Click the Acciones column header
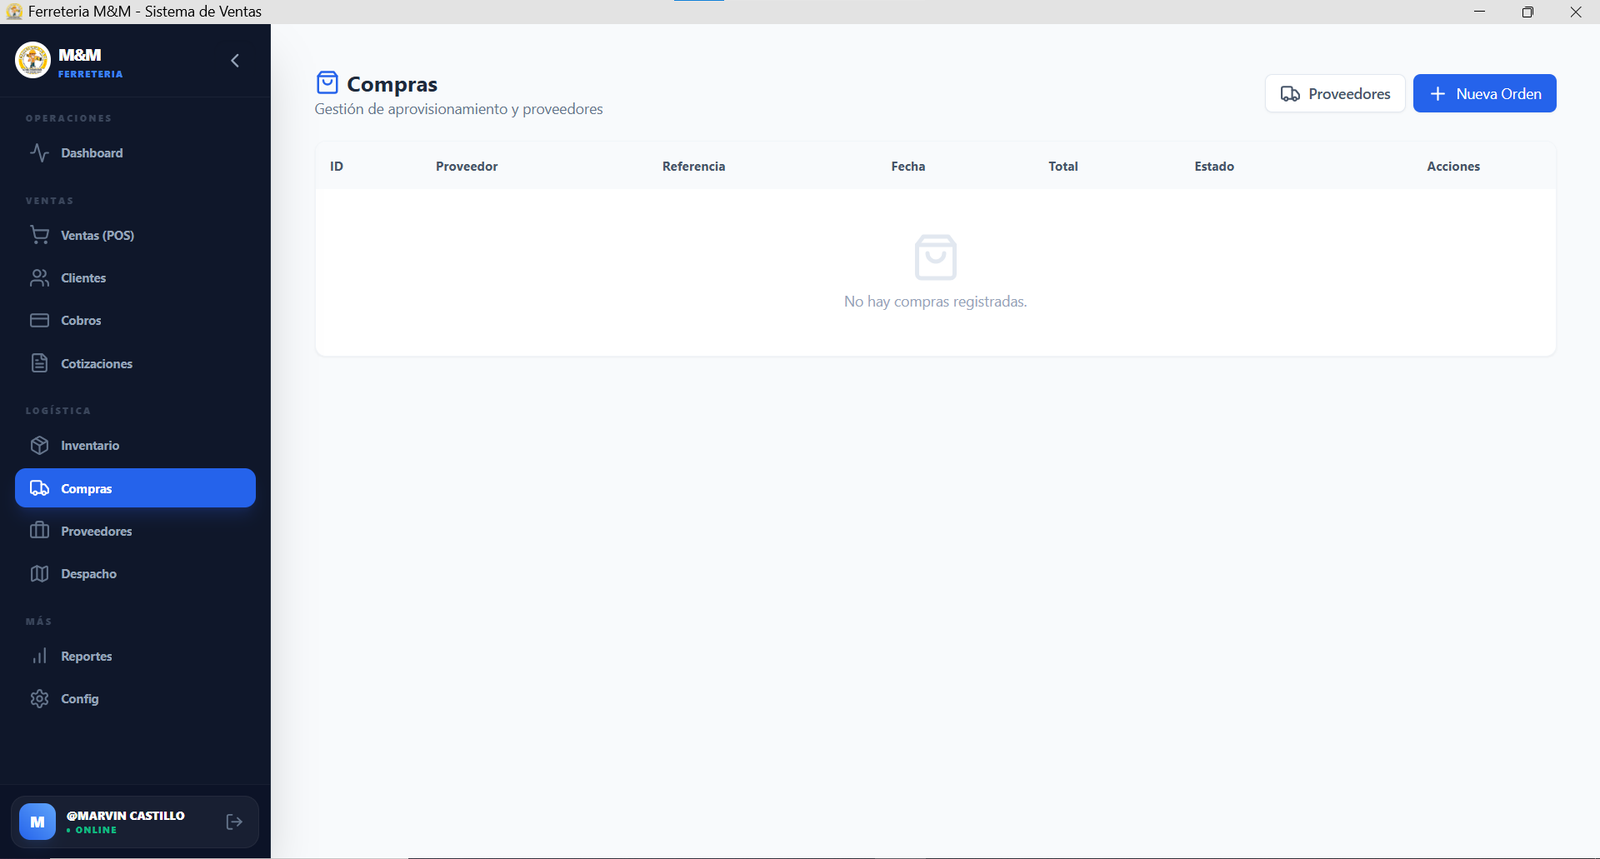This screenshot has width=1600, height=859. tap(1453, 166)
